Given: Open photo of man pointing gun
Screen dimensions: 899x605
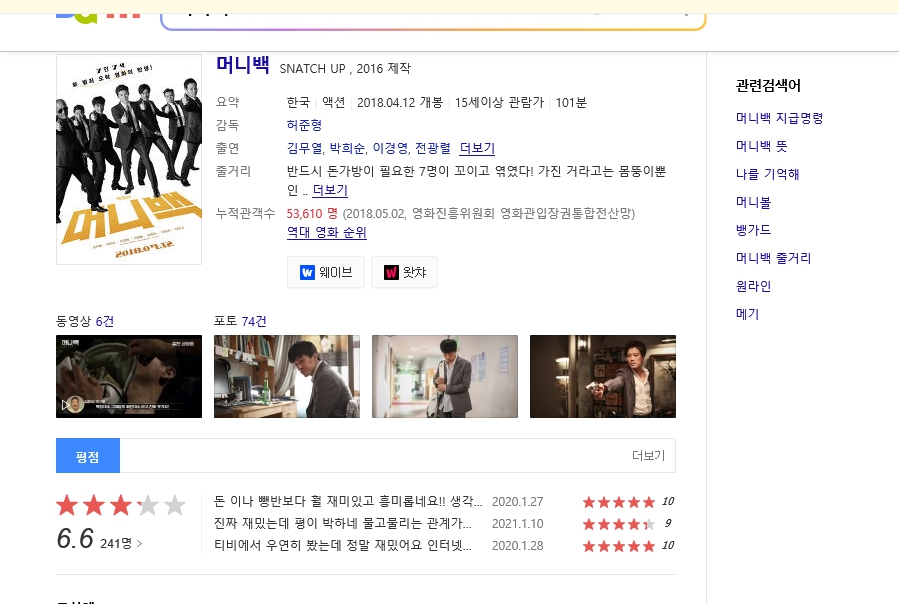Looking at the screenshot, I should (x=603, y=376).
